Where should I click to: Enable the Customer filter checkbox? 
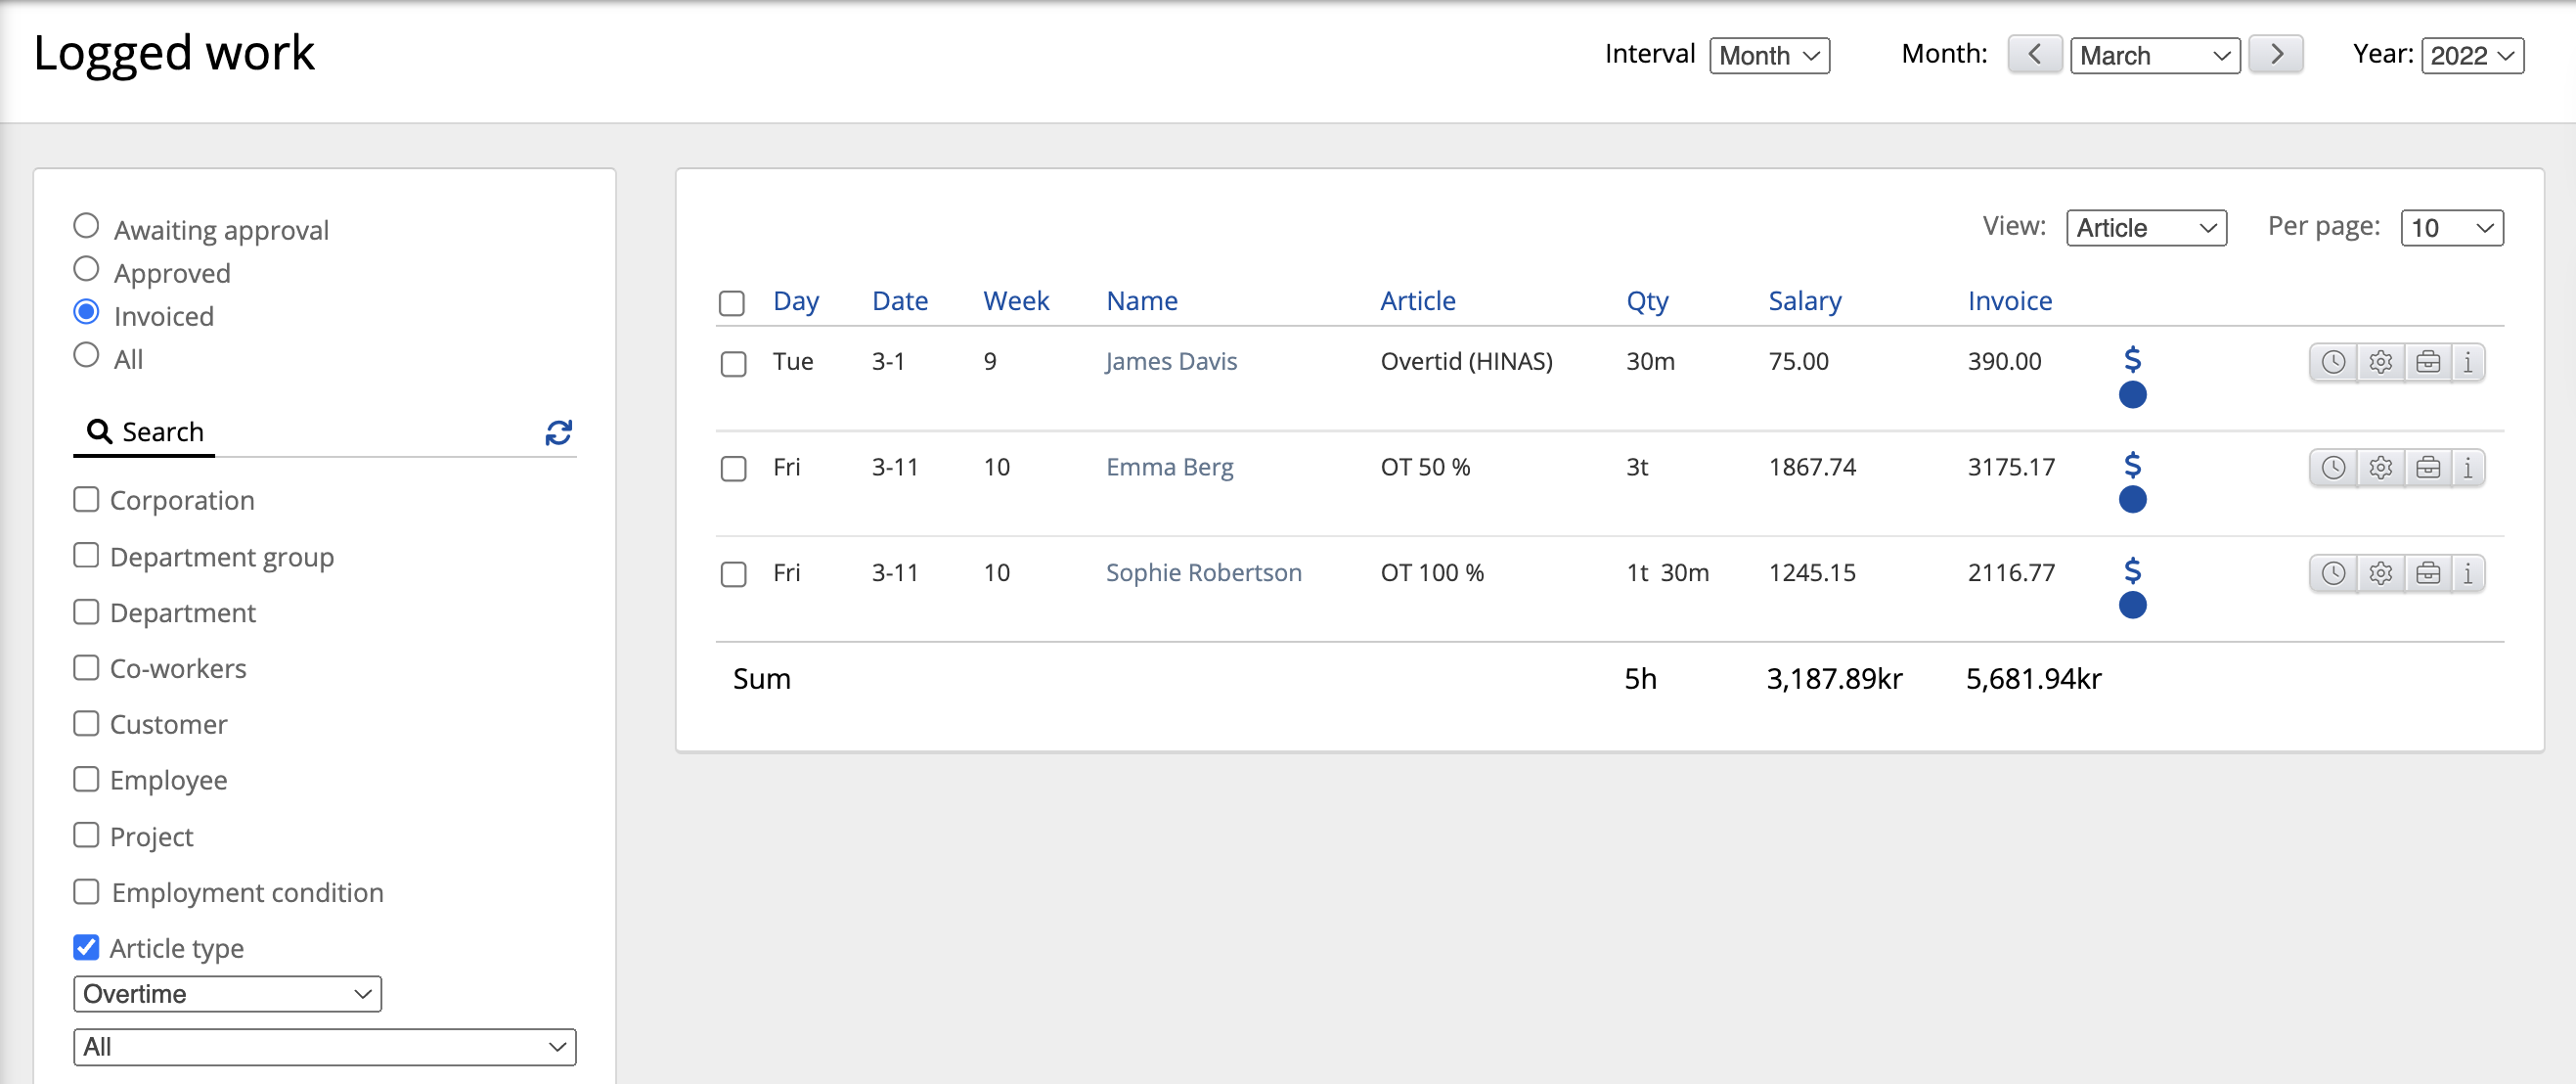coord(87,723)
